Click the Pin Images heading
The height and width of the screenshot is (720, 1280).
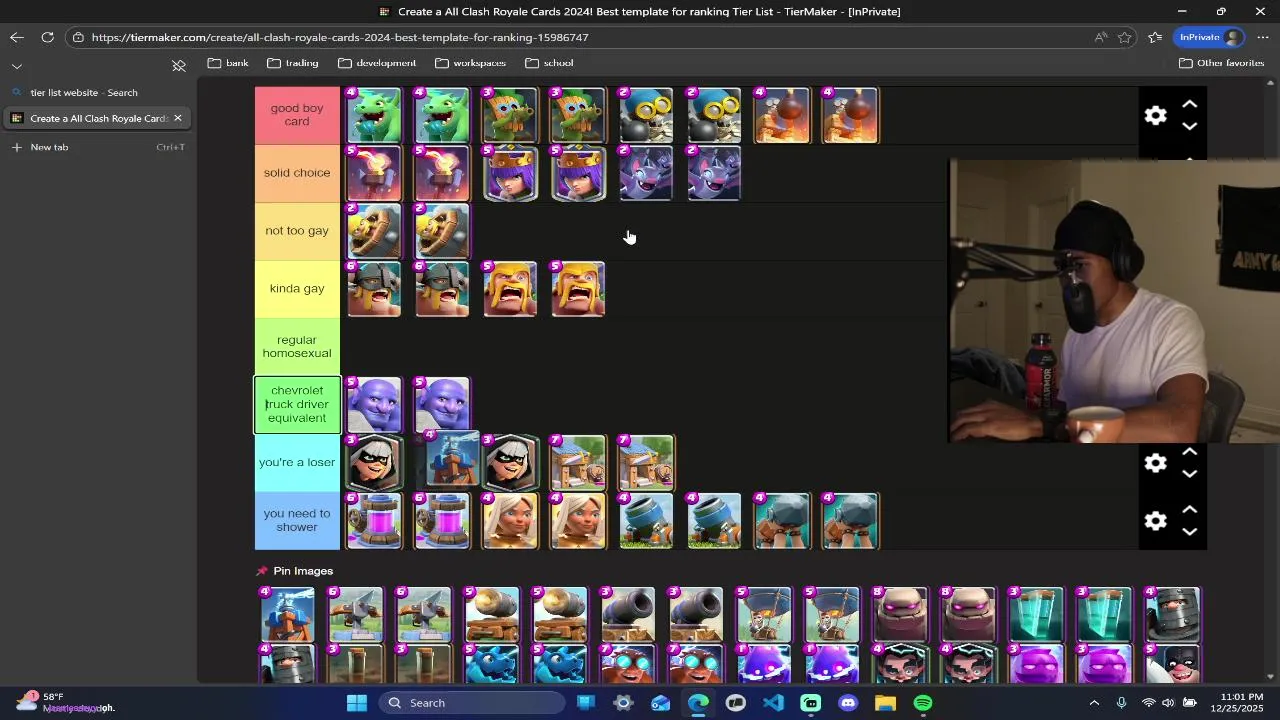(x=303, y=571)
